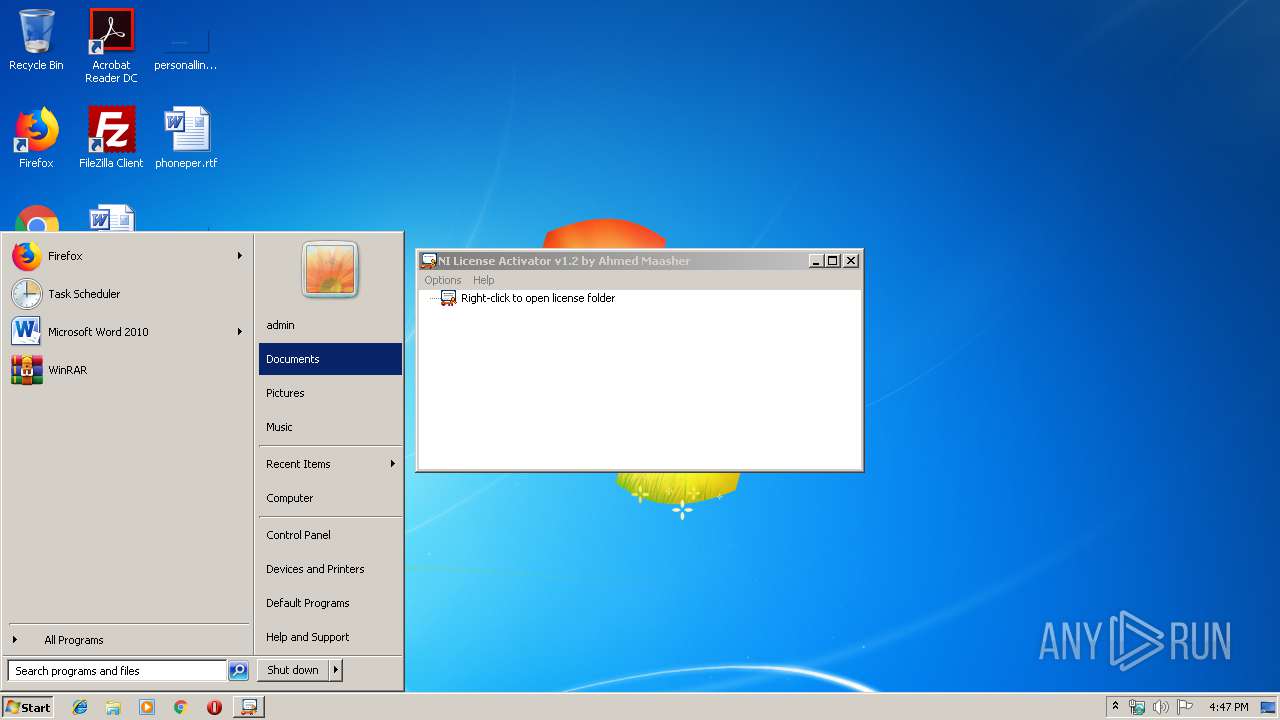The image size is (1280, 720).
Task: Select the 'Right-click to open license folder' tree item
Action: (538, 298)
